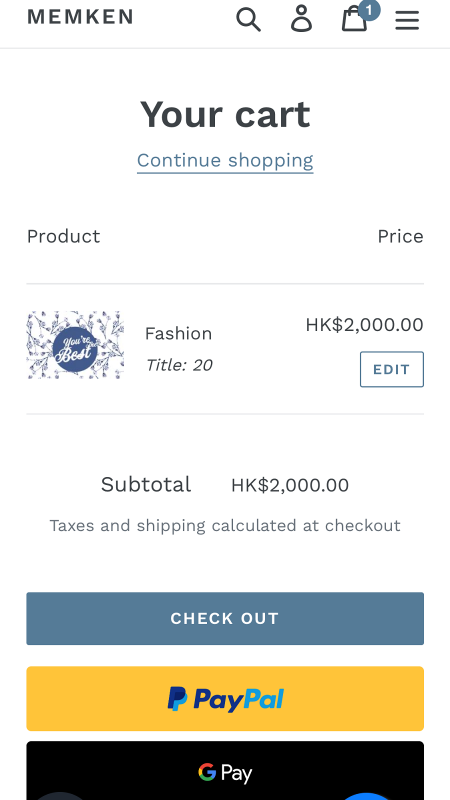
Task: Click the EDIT button for Fashion
Action: pyautogui.click(x=392, y=369)
